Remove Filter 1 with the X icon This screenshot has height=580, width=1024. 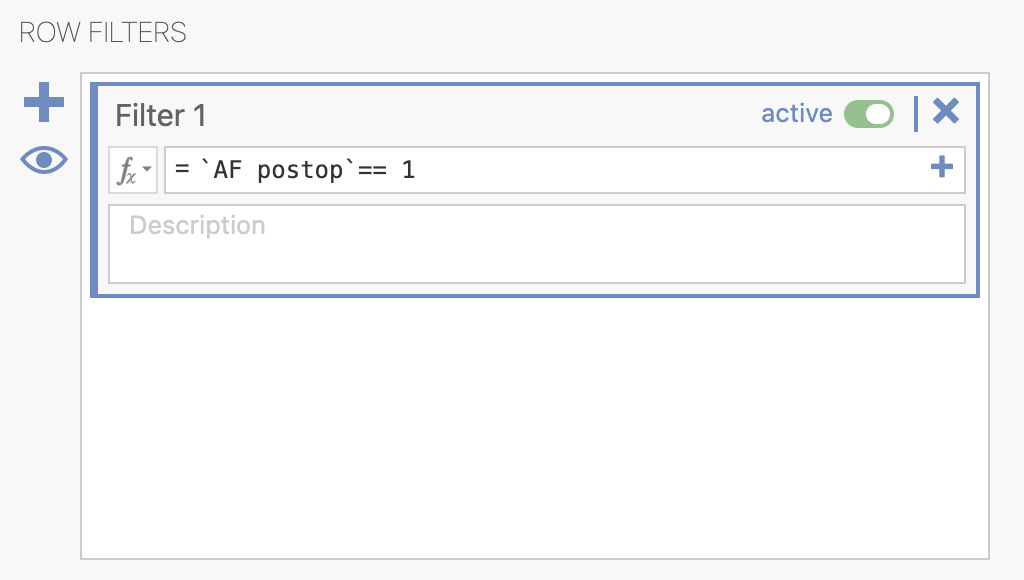pos(946,111)
